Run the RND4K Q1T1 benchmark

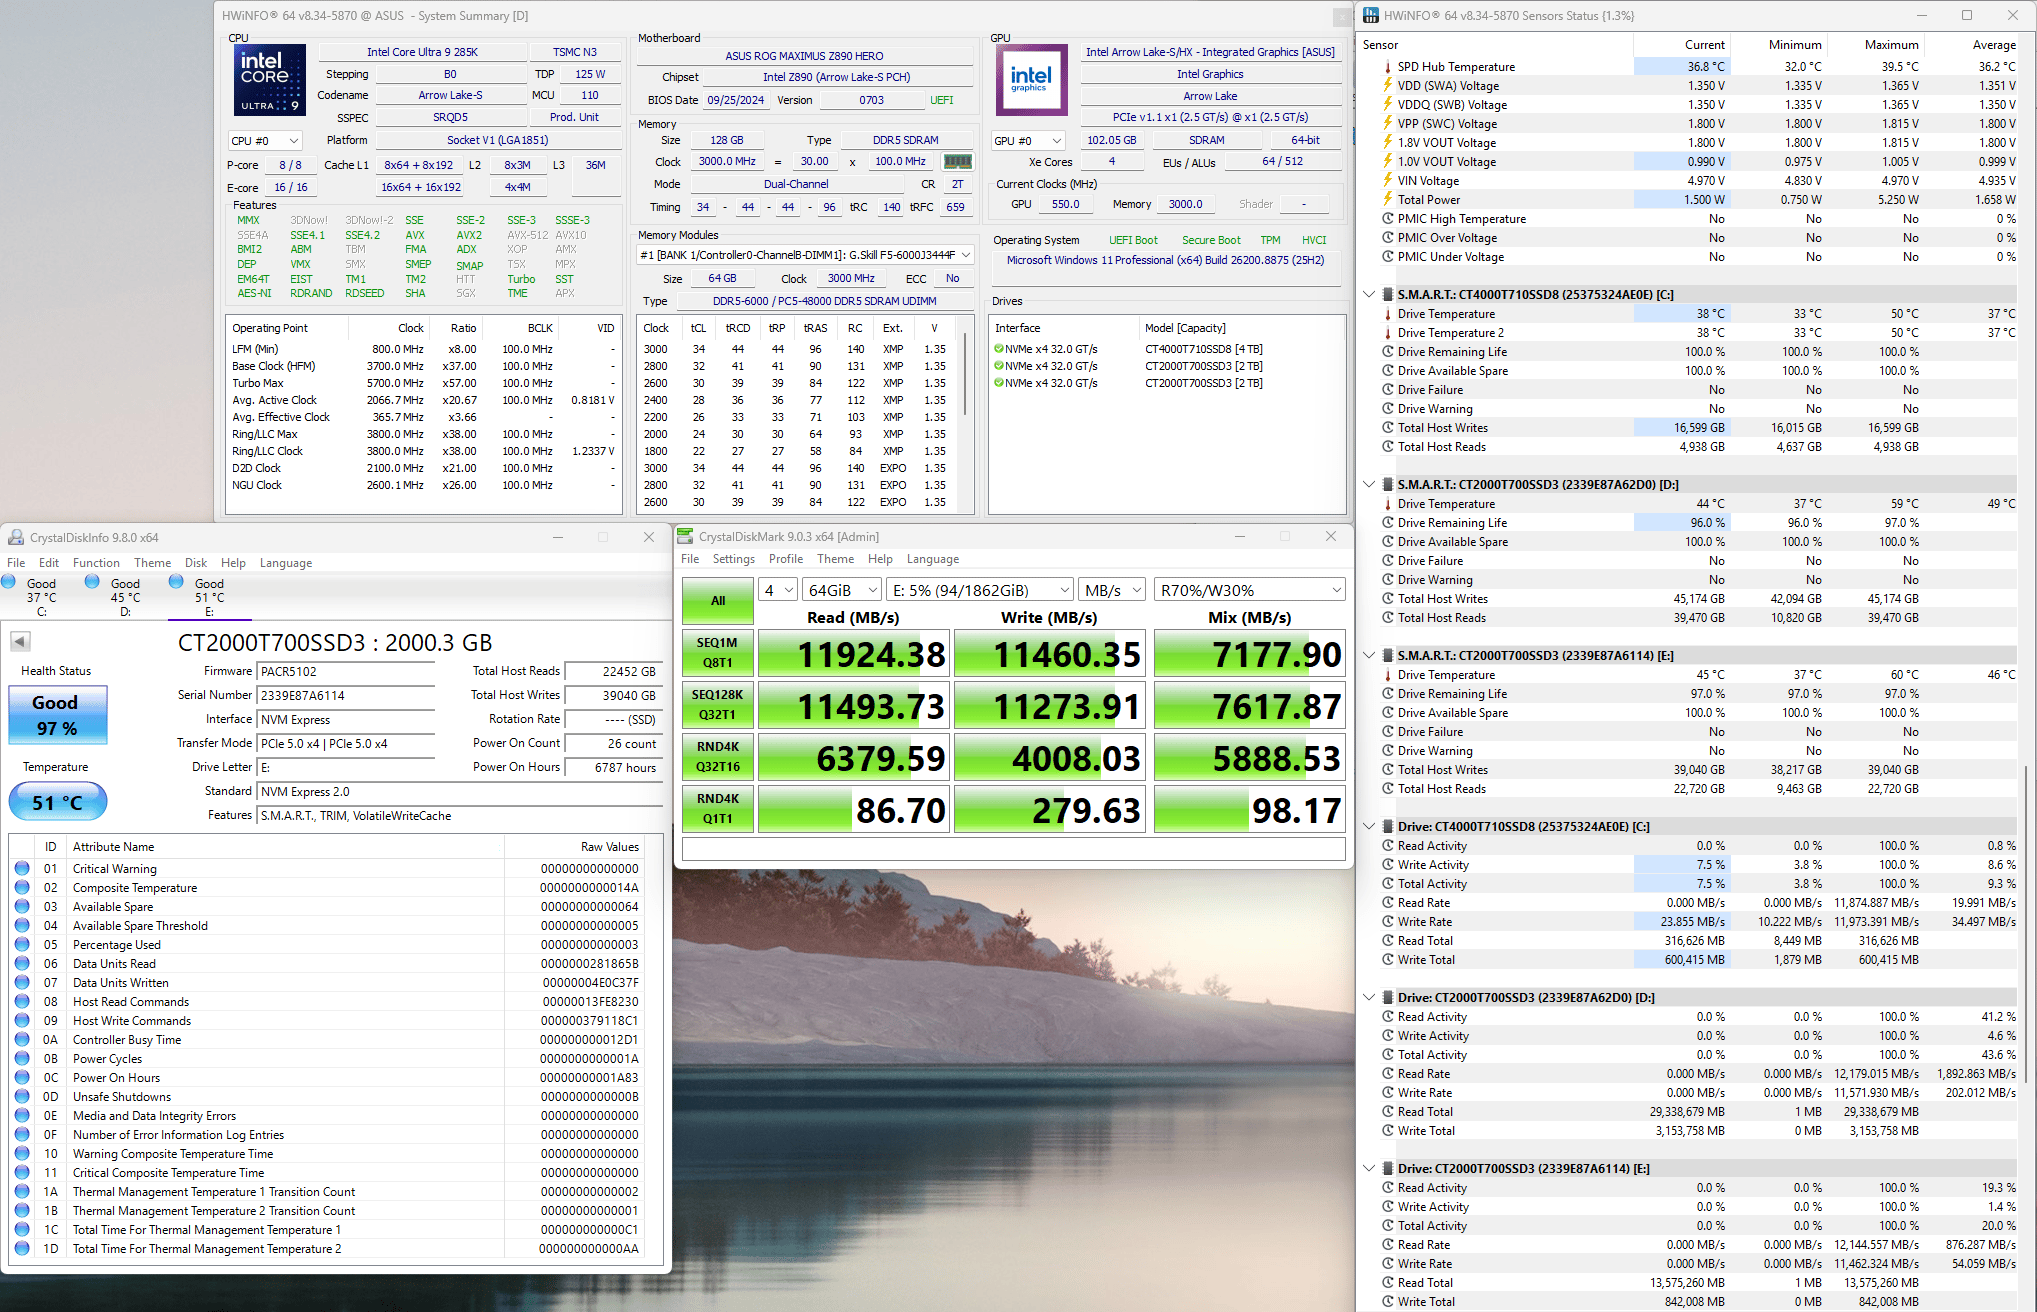click(718, 809)
